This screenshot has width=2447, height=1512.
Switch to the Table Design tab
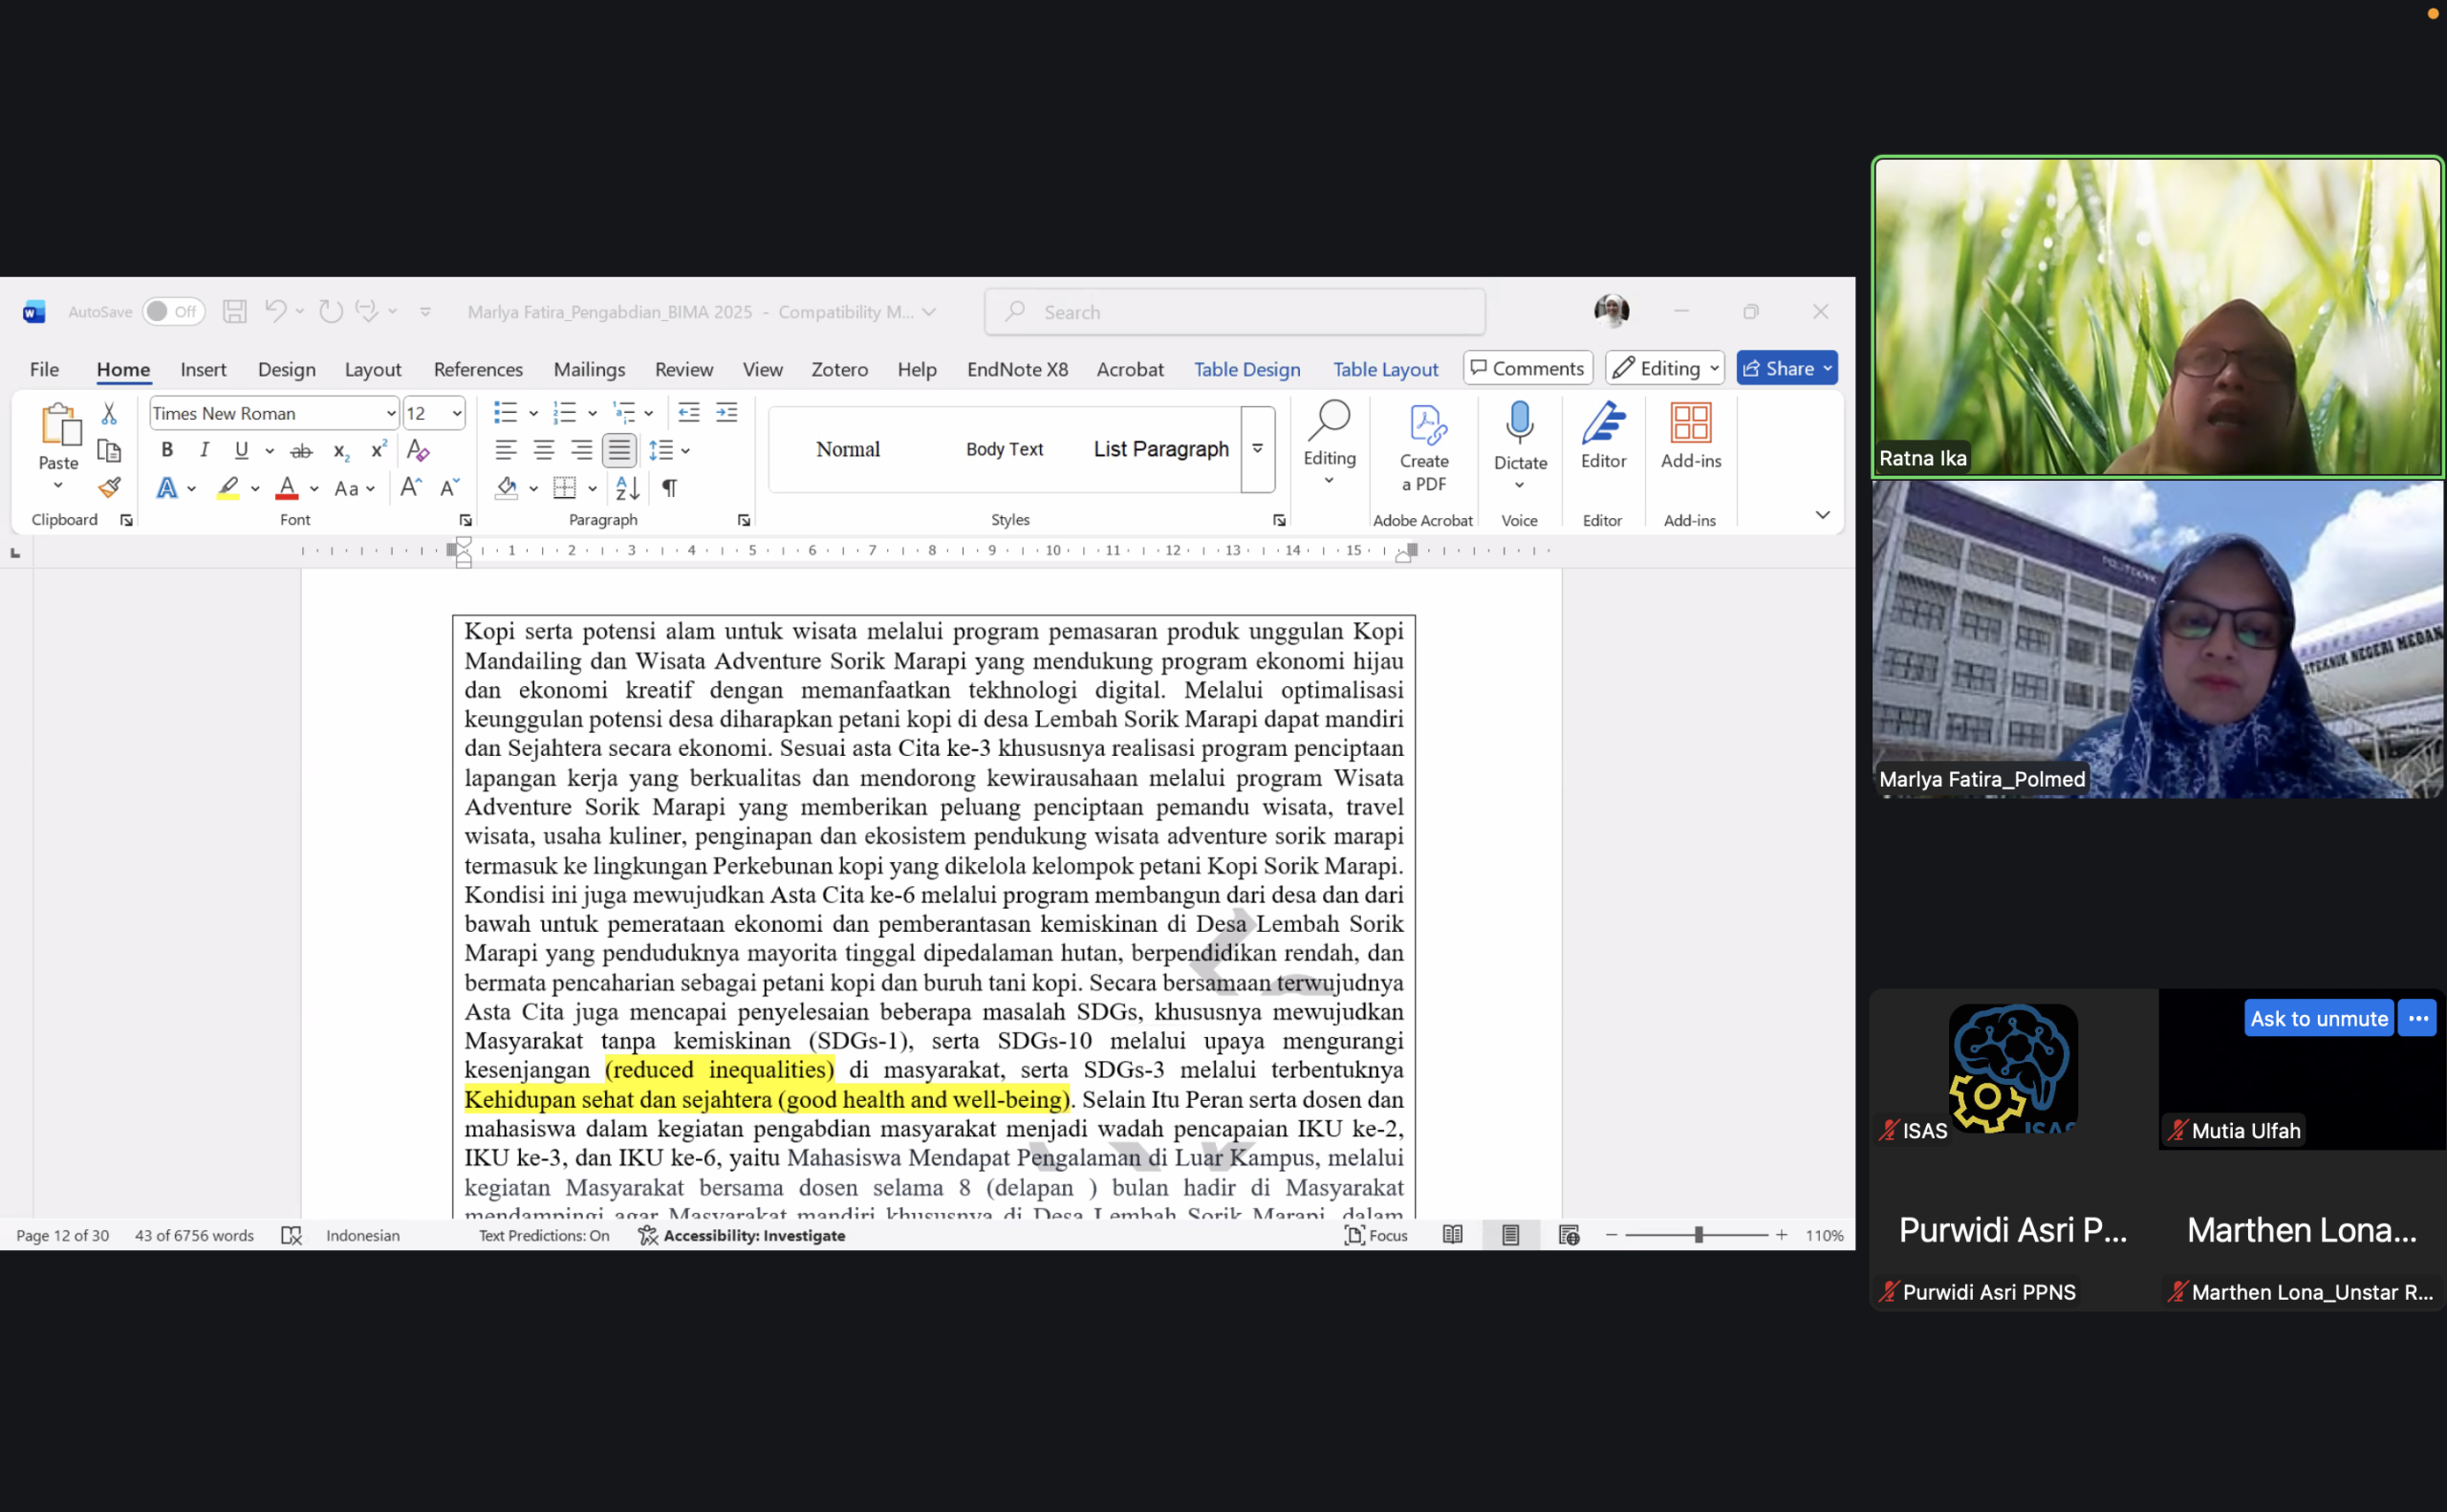tap(1246, 369)
